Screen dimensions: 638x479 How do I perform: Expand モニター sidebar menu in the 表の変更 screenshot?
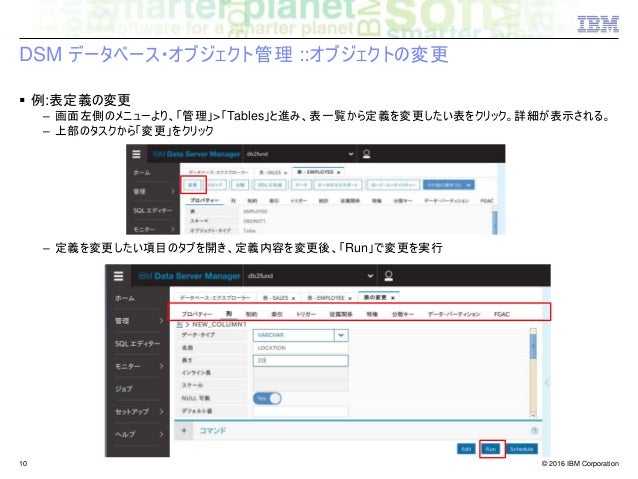161,366
